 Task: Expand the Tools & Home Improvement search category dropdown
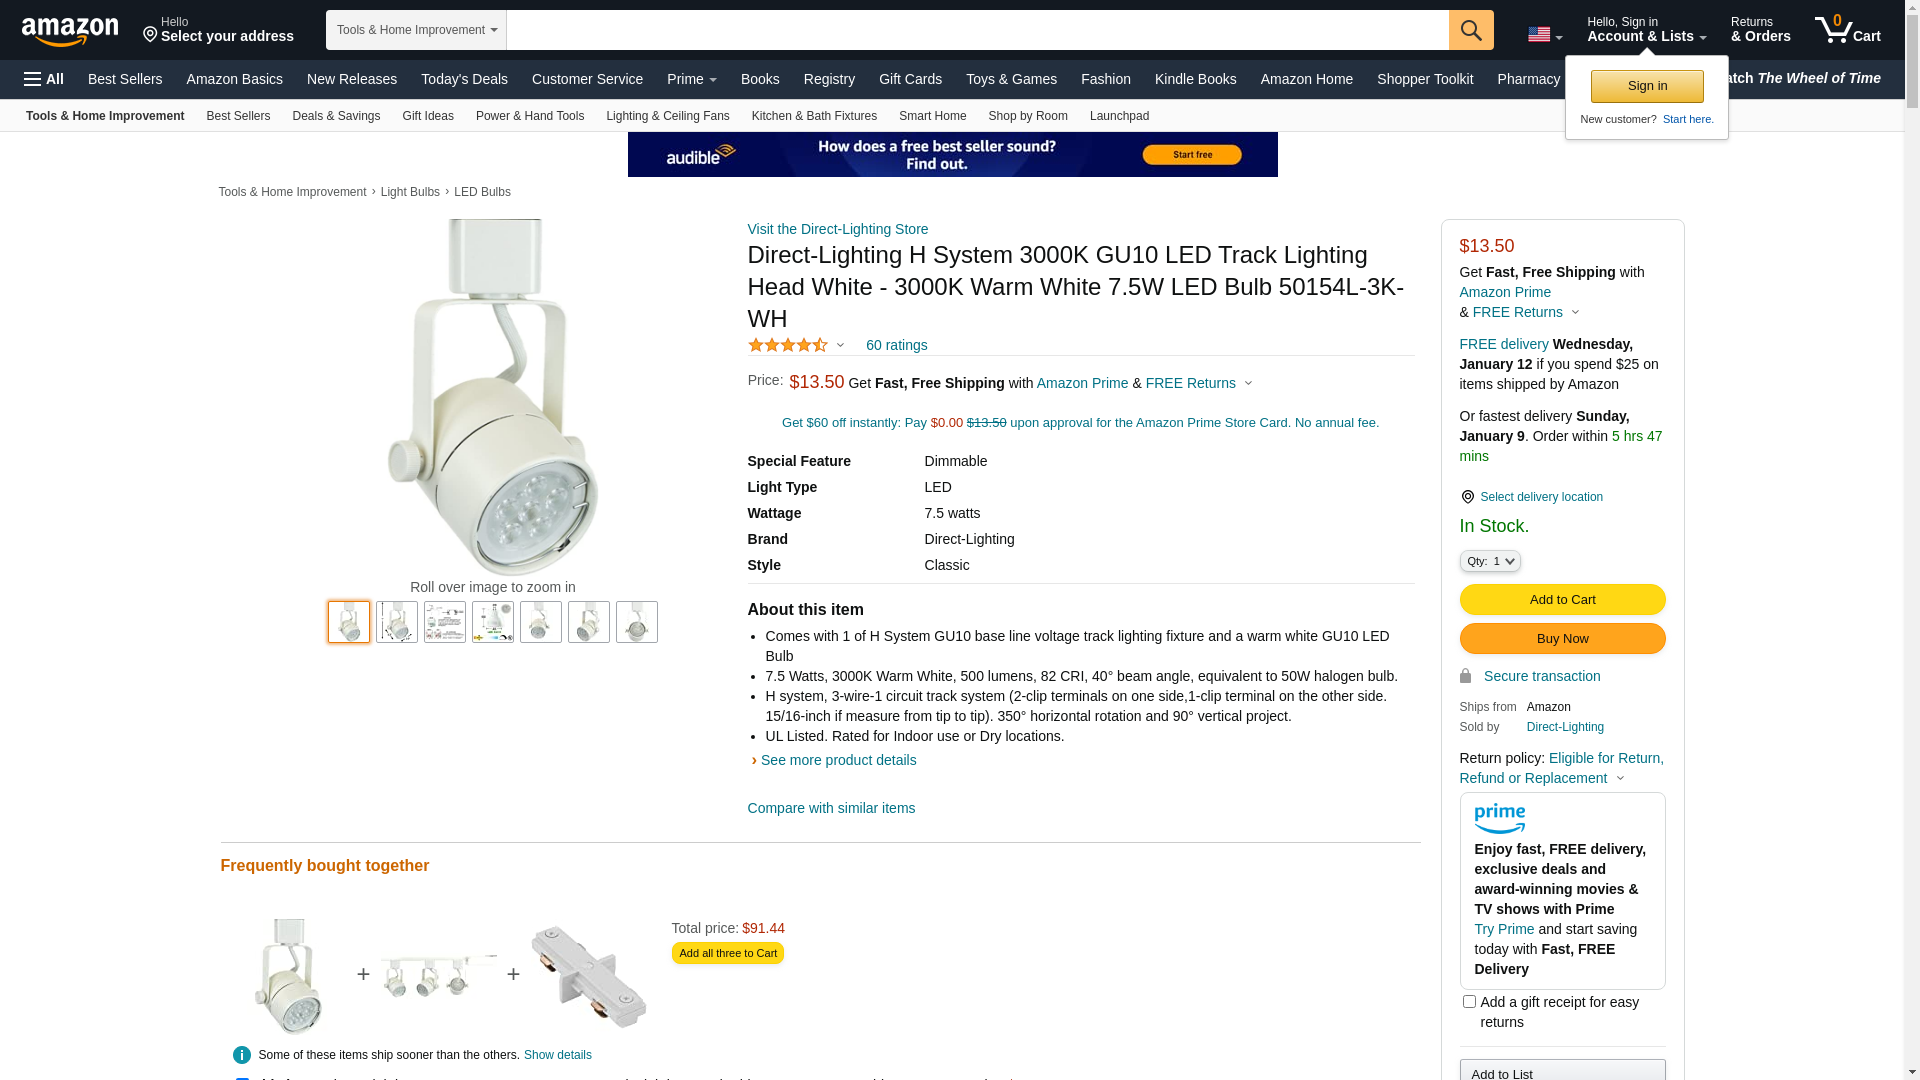click(x=416, y=30)
